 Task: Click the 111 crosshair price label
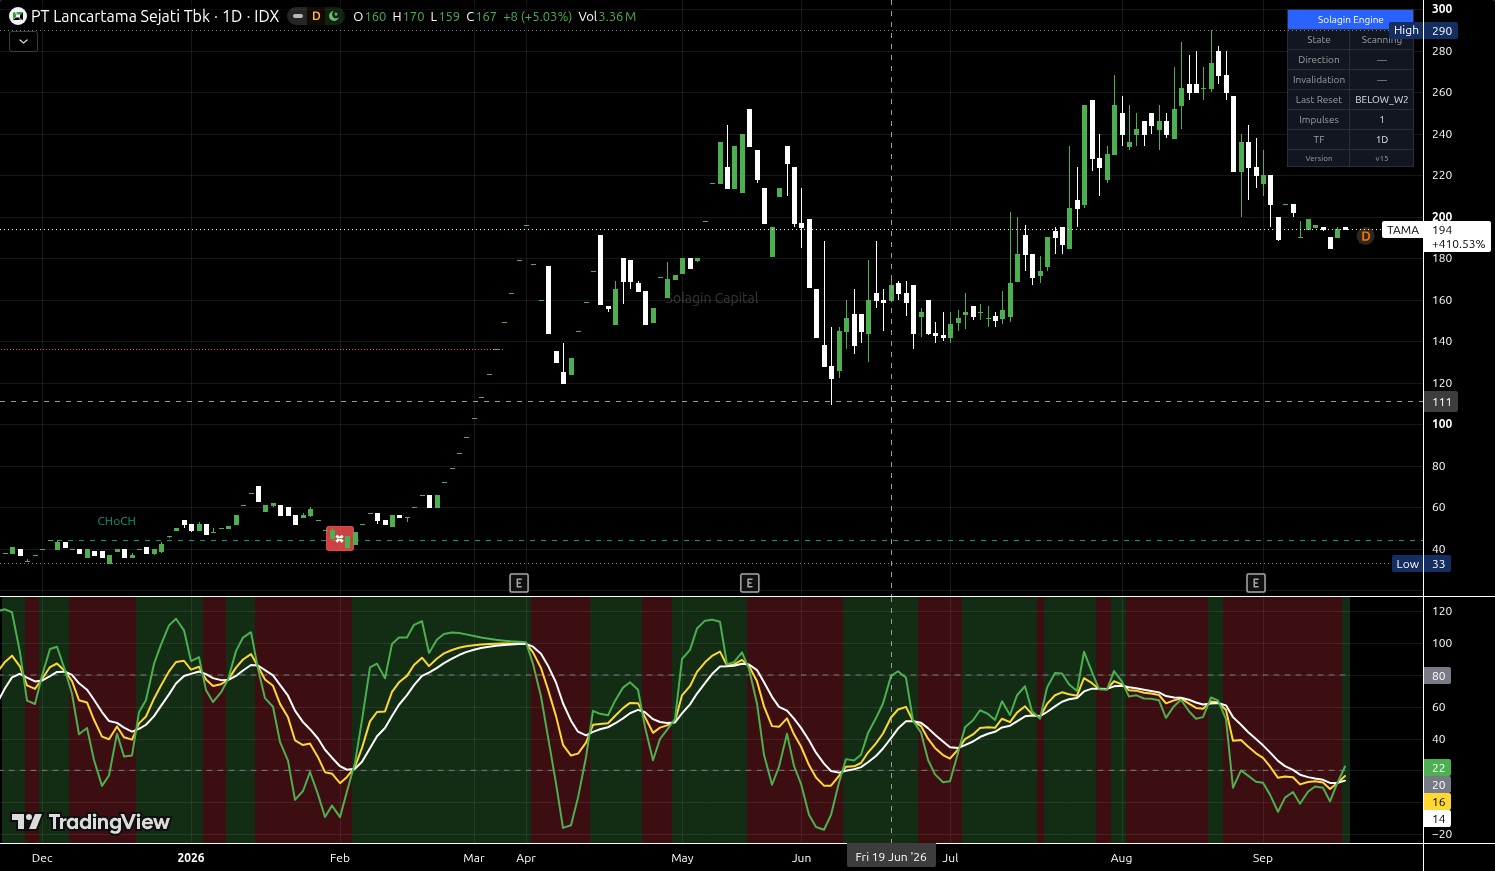tap(1441, 402)
